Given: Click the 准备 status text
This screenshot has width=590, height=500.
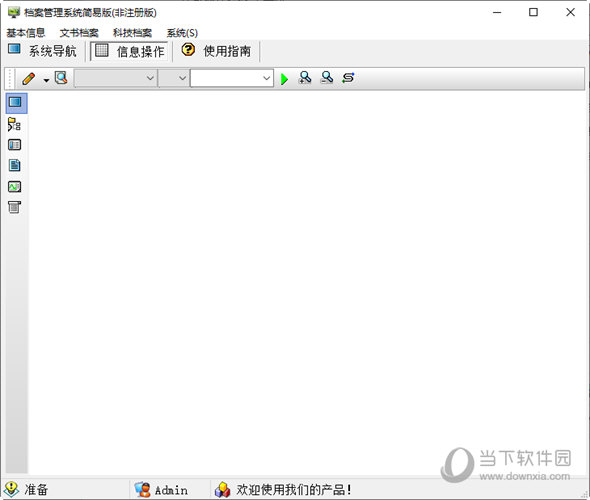Looking at the screenshot, I should click(36, 490).
